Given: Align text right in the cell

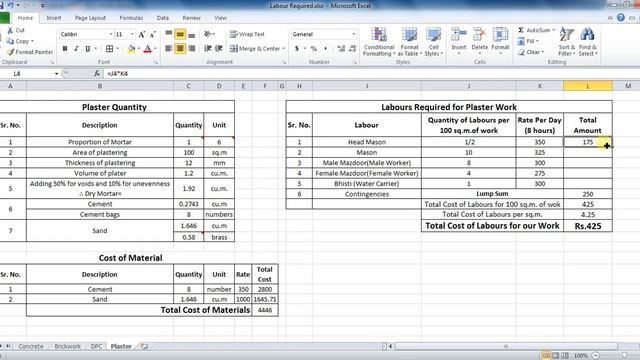Looking at the screenshot, I should pyautogui.click(x=191, y=49).
